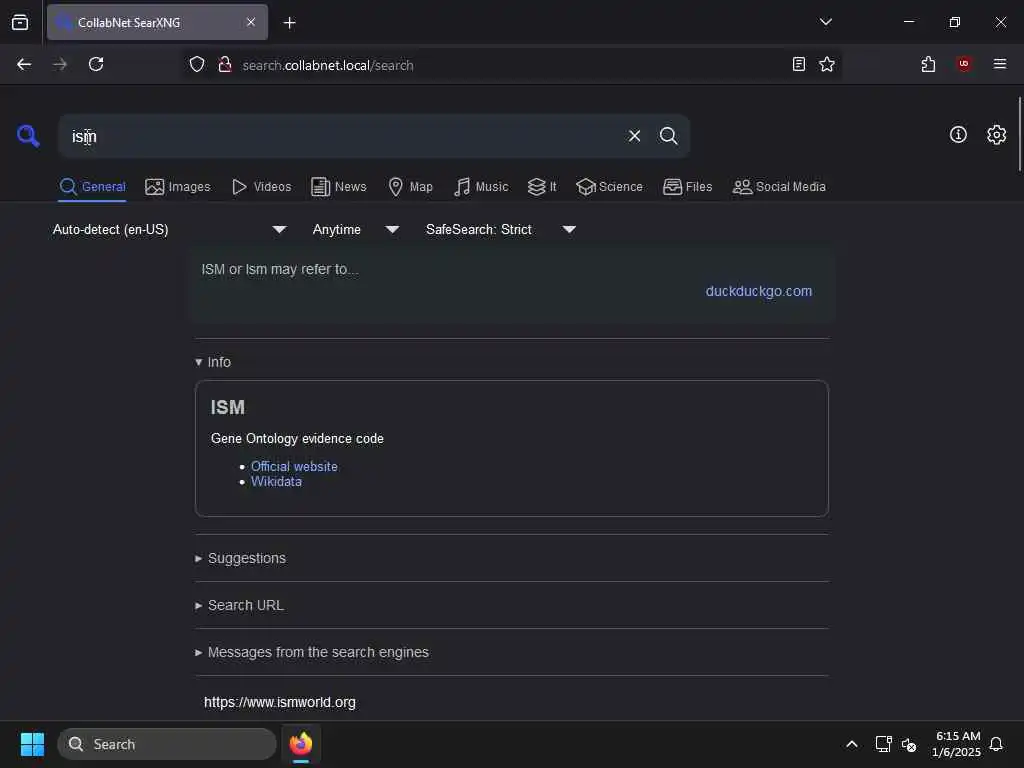Switch to Files search category
Image resolution: width=1024 pixels, height=768 pixels.
(687, 187)
